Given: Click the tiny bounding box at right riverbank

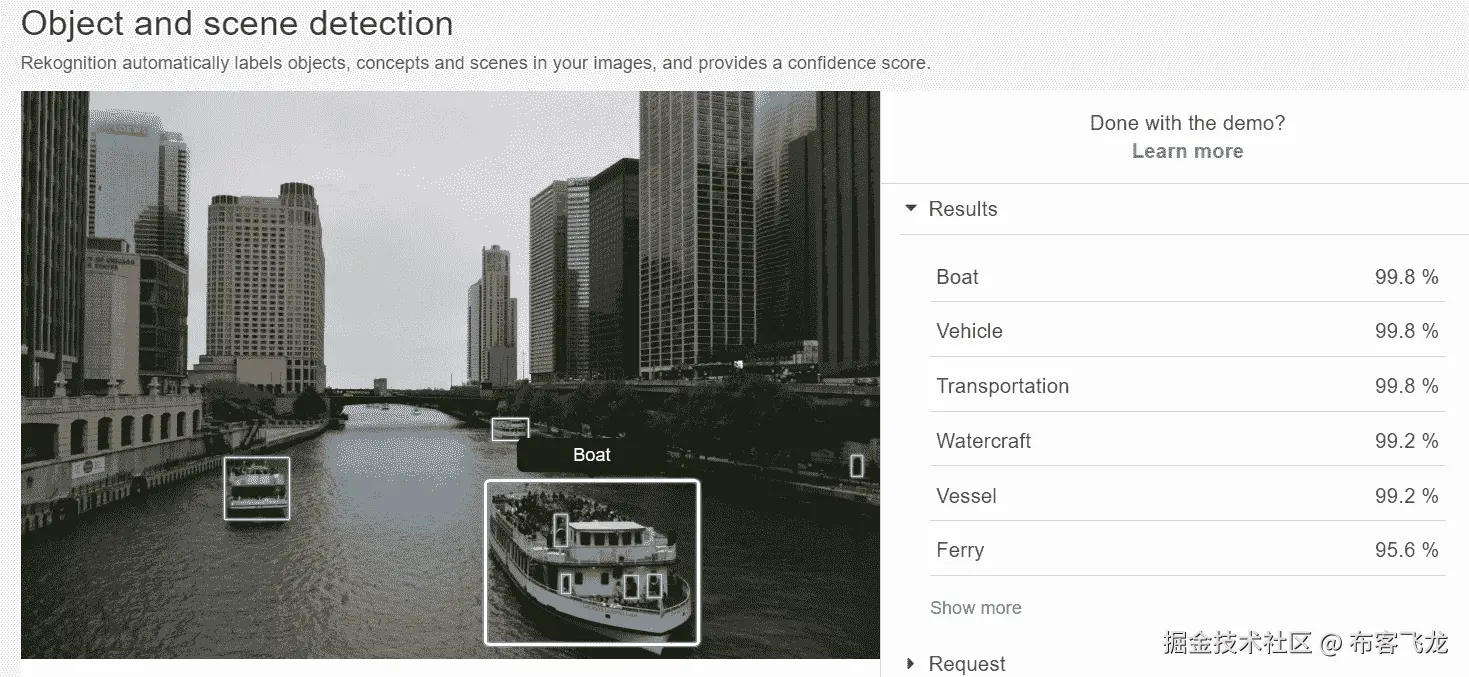Looking at the screenshot, I should click(856, 466).
